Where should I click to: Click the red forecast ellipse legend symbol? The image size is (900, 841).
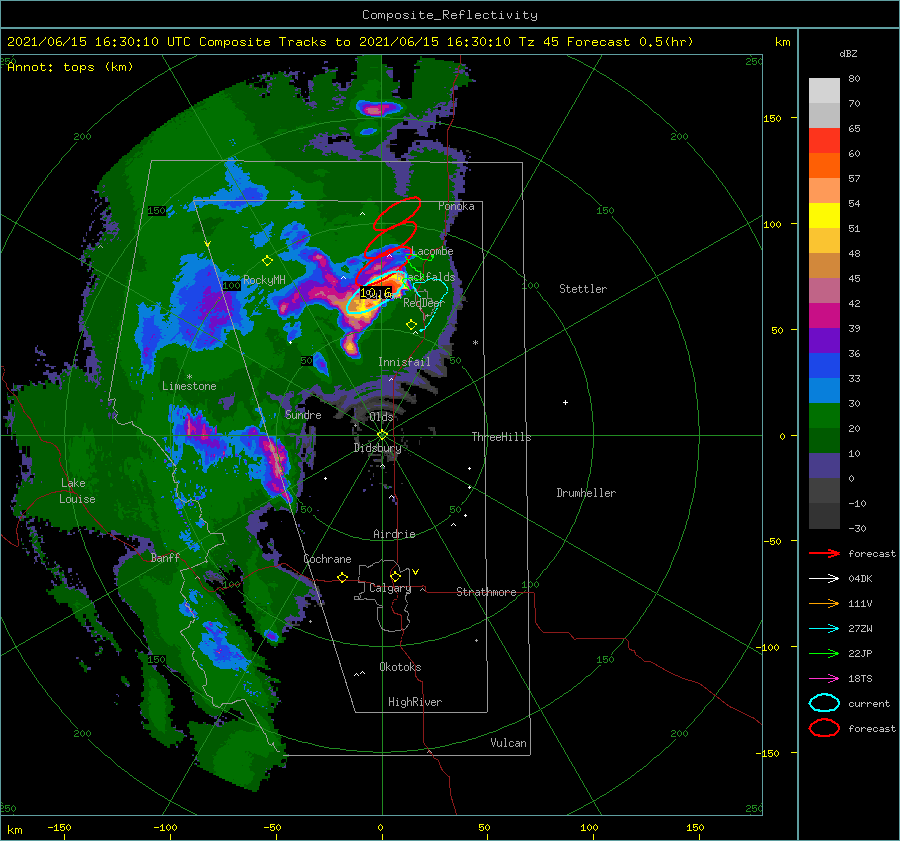[x=824, y=728]
